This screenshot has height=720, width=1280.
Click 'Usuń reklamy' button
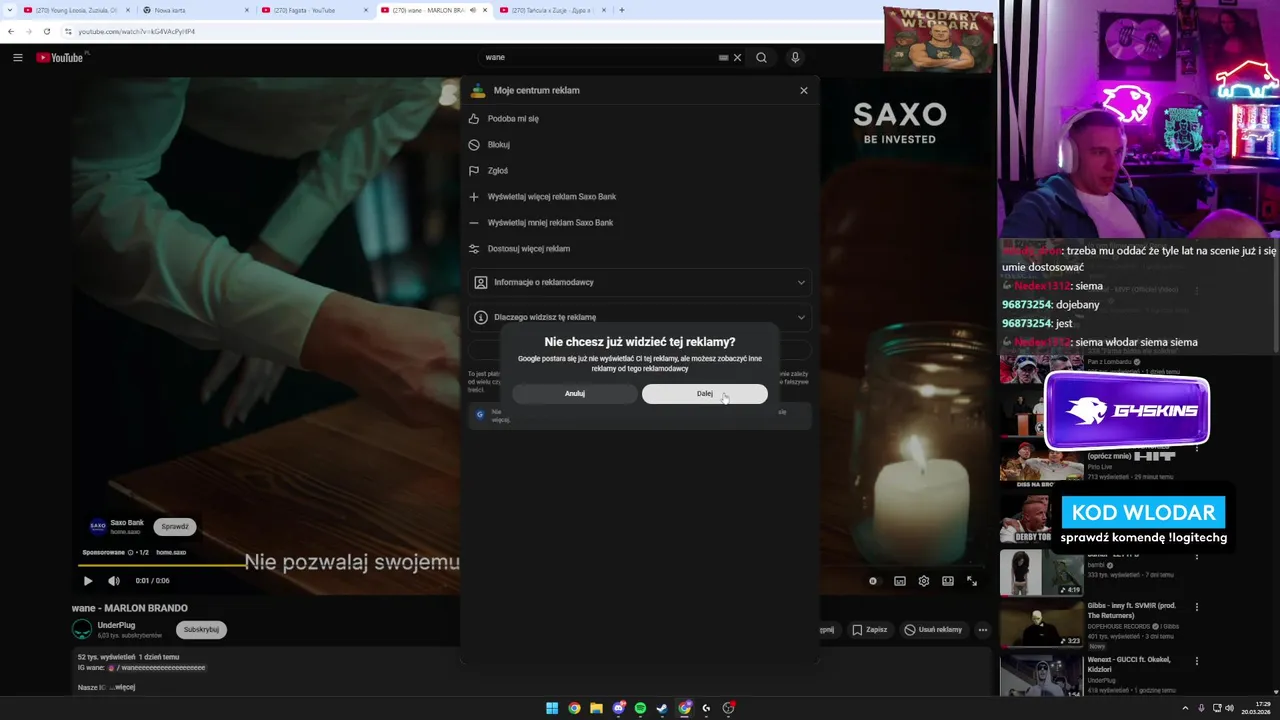pyautogui.click(x=933, y=630)
